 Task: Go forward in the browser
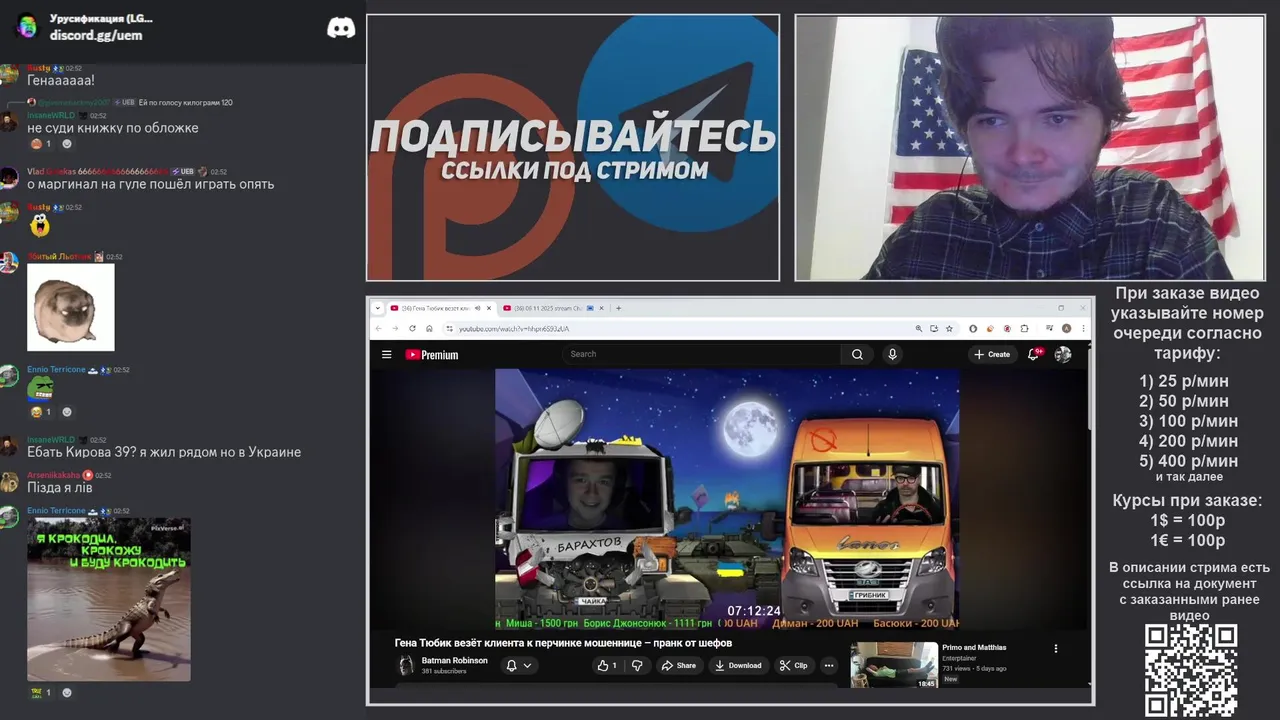[394, 328]
